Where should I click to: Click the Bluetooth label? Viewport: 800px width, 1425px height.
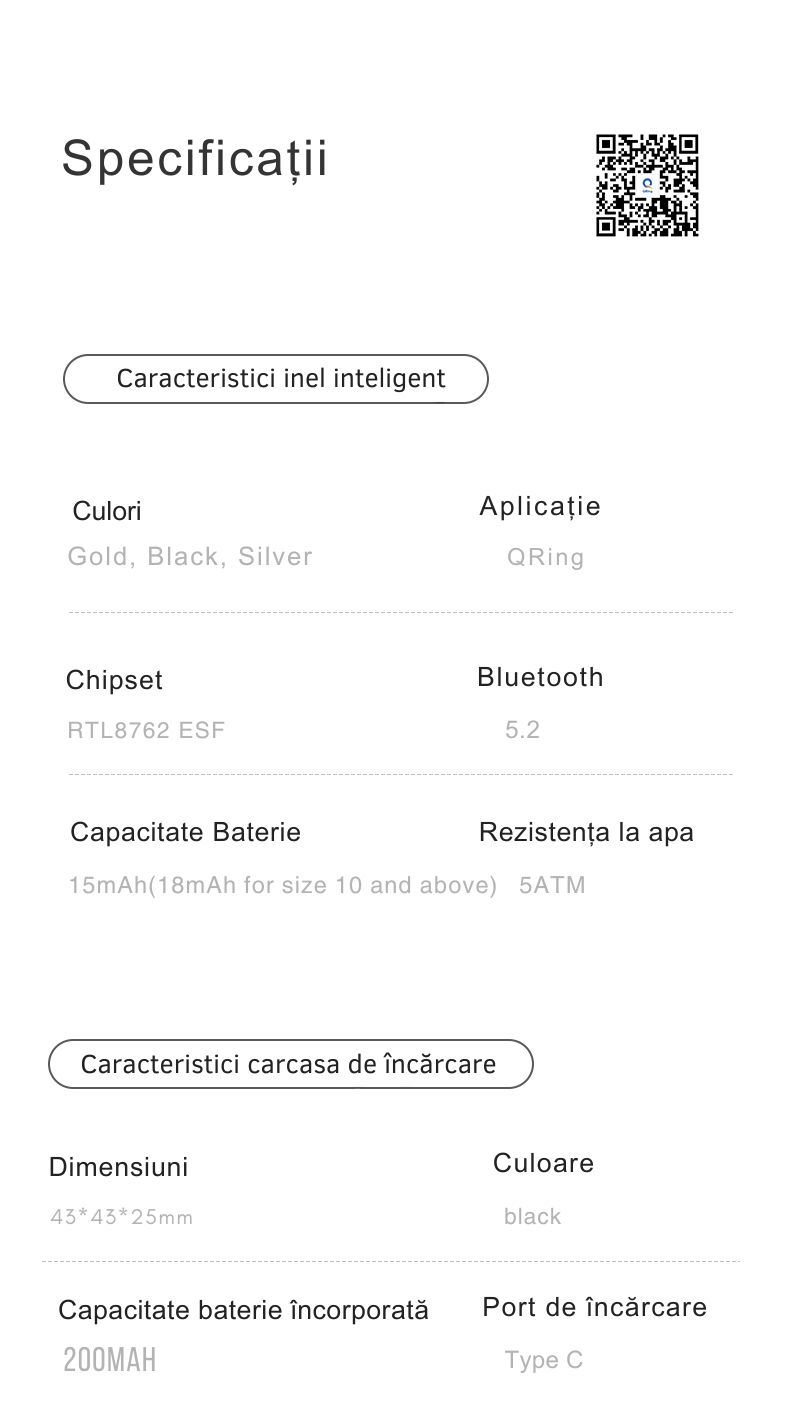click(540, 677)
